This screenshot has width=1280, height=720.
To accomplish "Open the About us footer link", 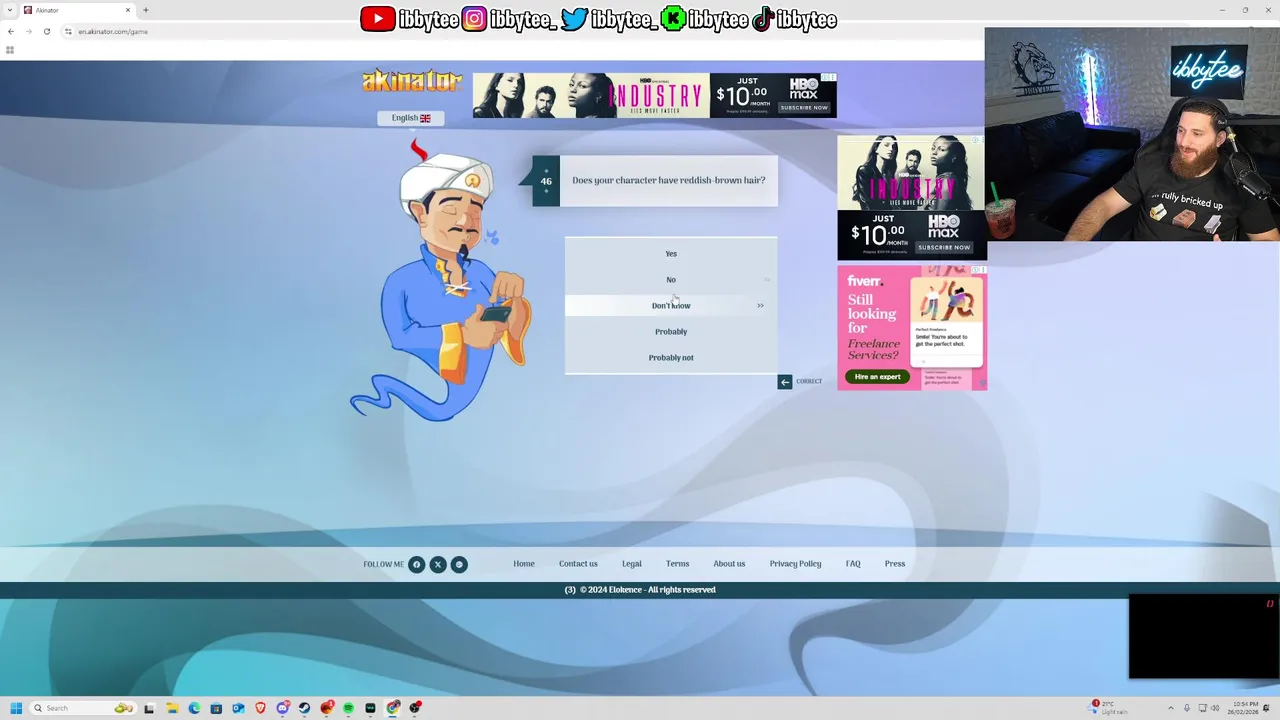I will (x=729, y=564).
